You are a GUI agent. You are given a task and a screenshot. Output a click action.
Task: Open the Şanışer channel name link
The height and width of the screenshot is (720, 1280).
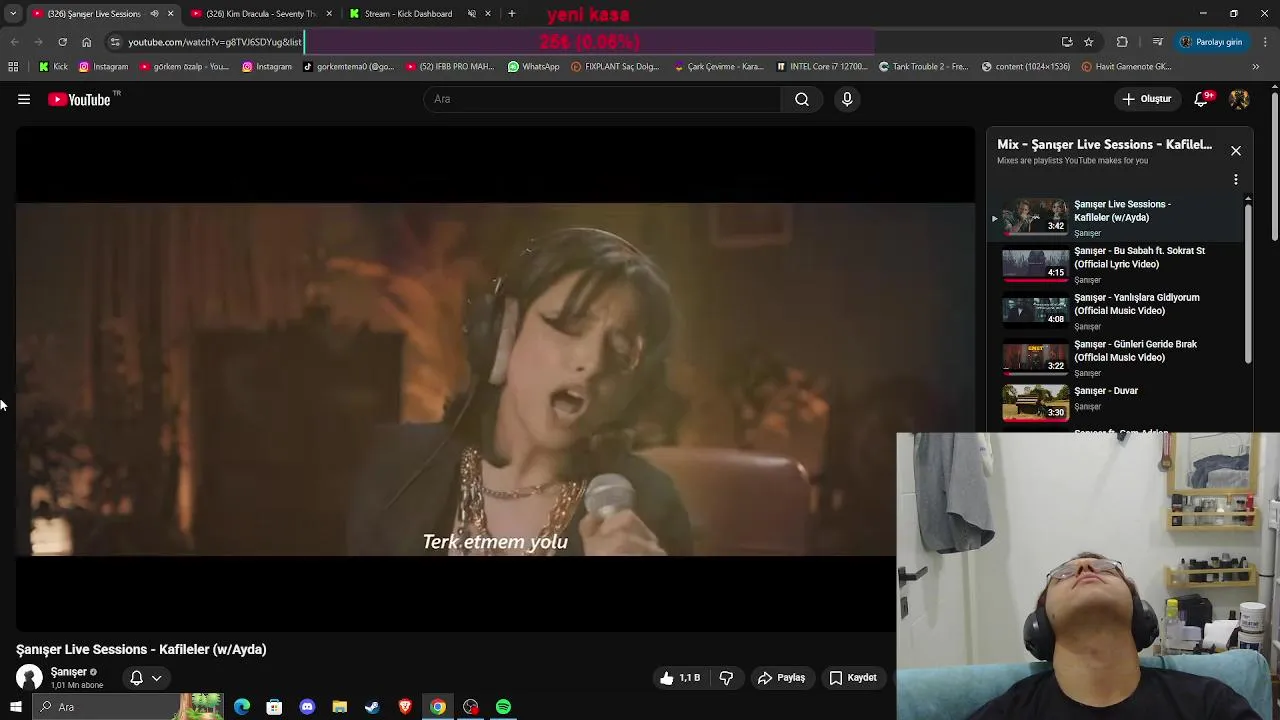pyautogui.click(x=68, y=672)
